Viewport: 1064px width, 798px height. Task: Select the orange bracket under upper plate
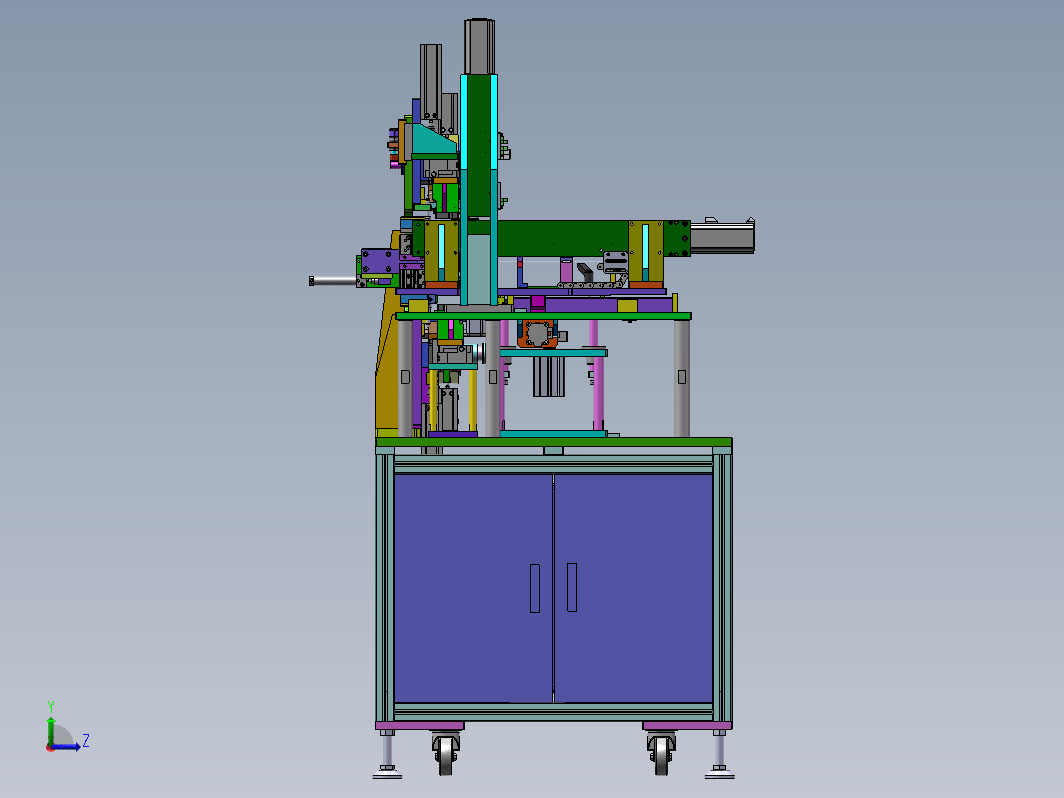pyautogui.click(x=538, y=334)
